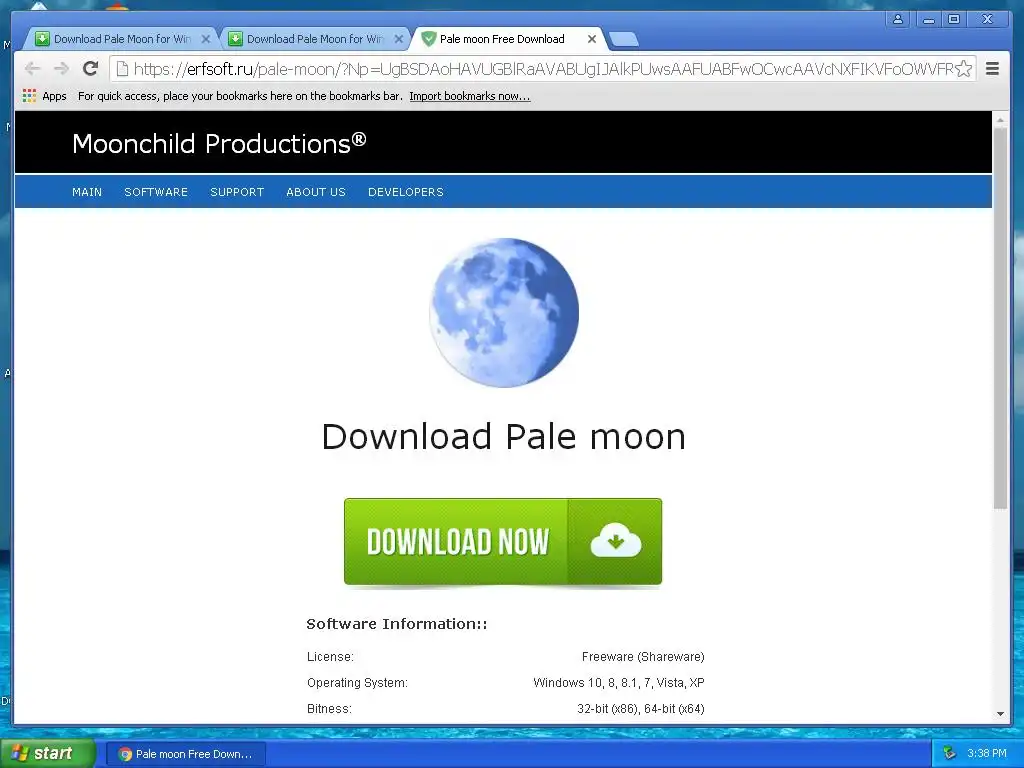Click the Download Pale moon heading
Screen dimensions: 1024x768
tap(504, 436)
